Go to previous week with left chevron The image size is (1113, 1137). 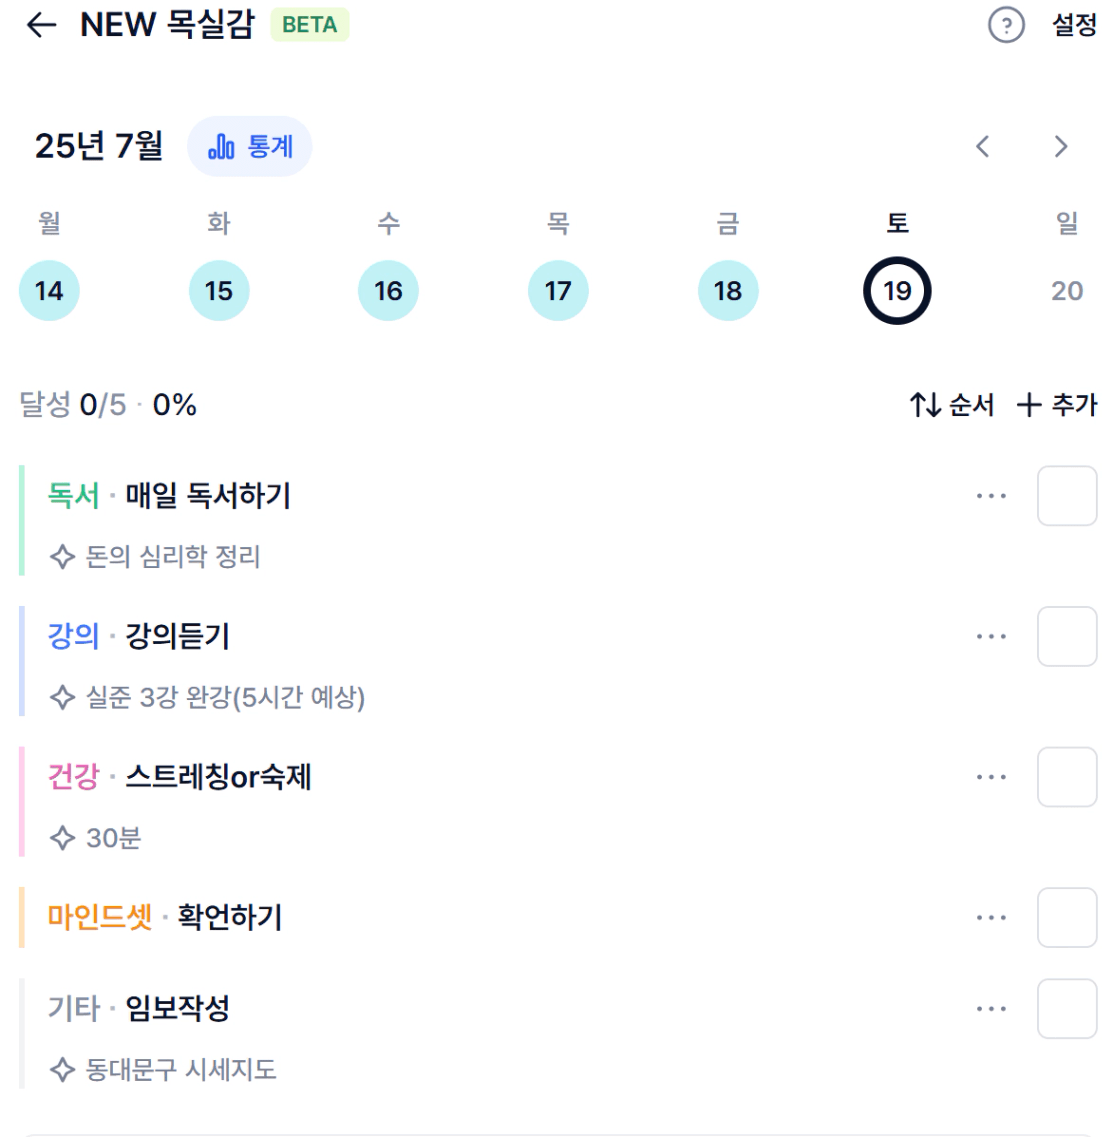click(982, 146)
